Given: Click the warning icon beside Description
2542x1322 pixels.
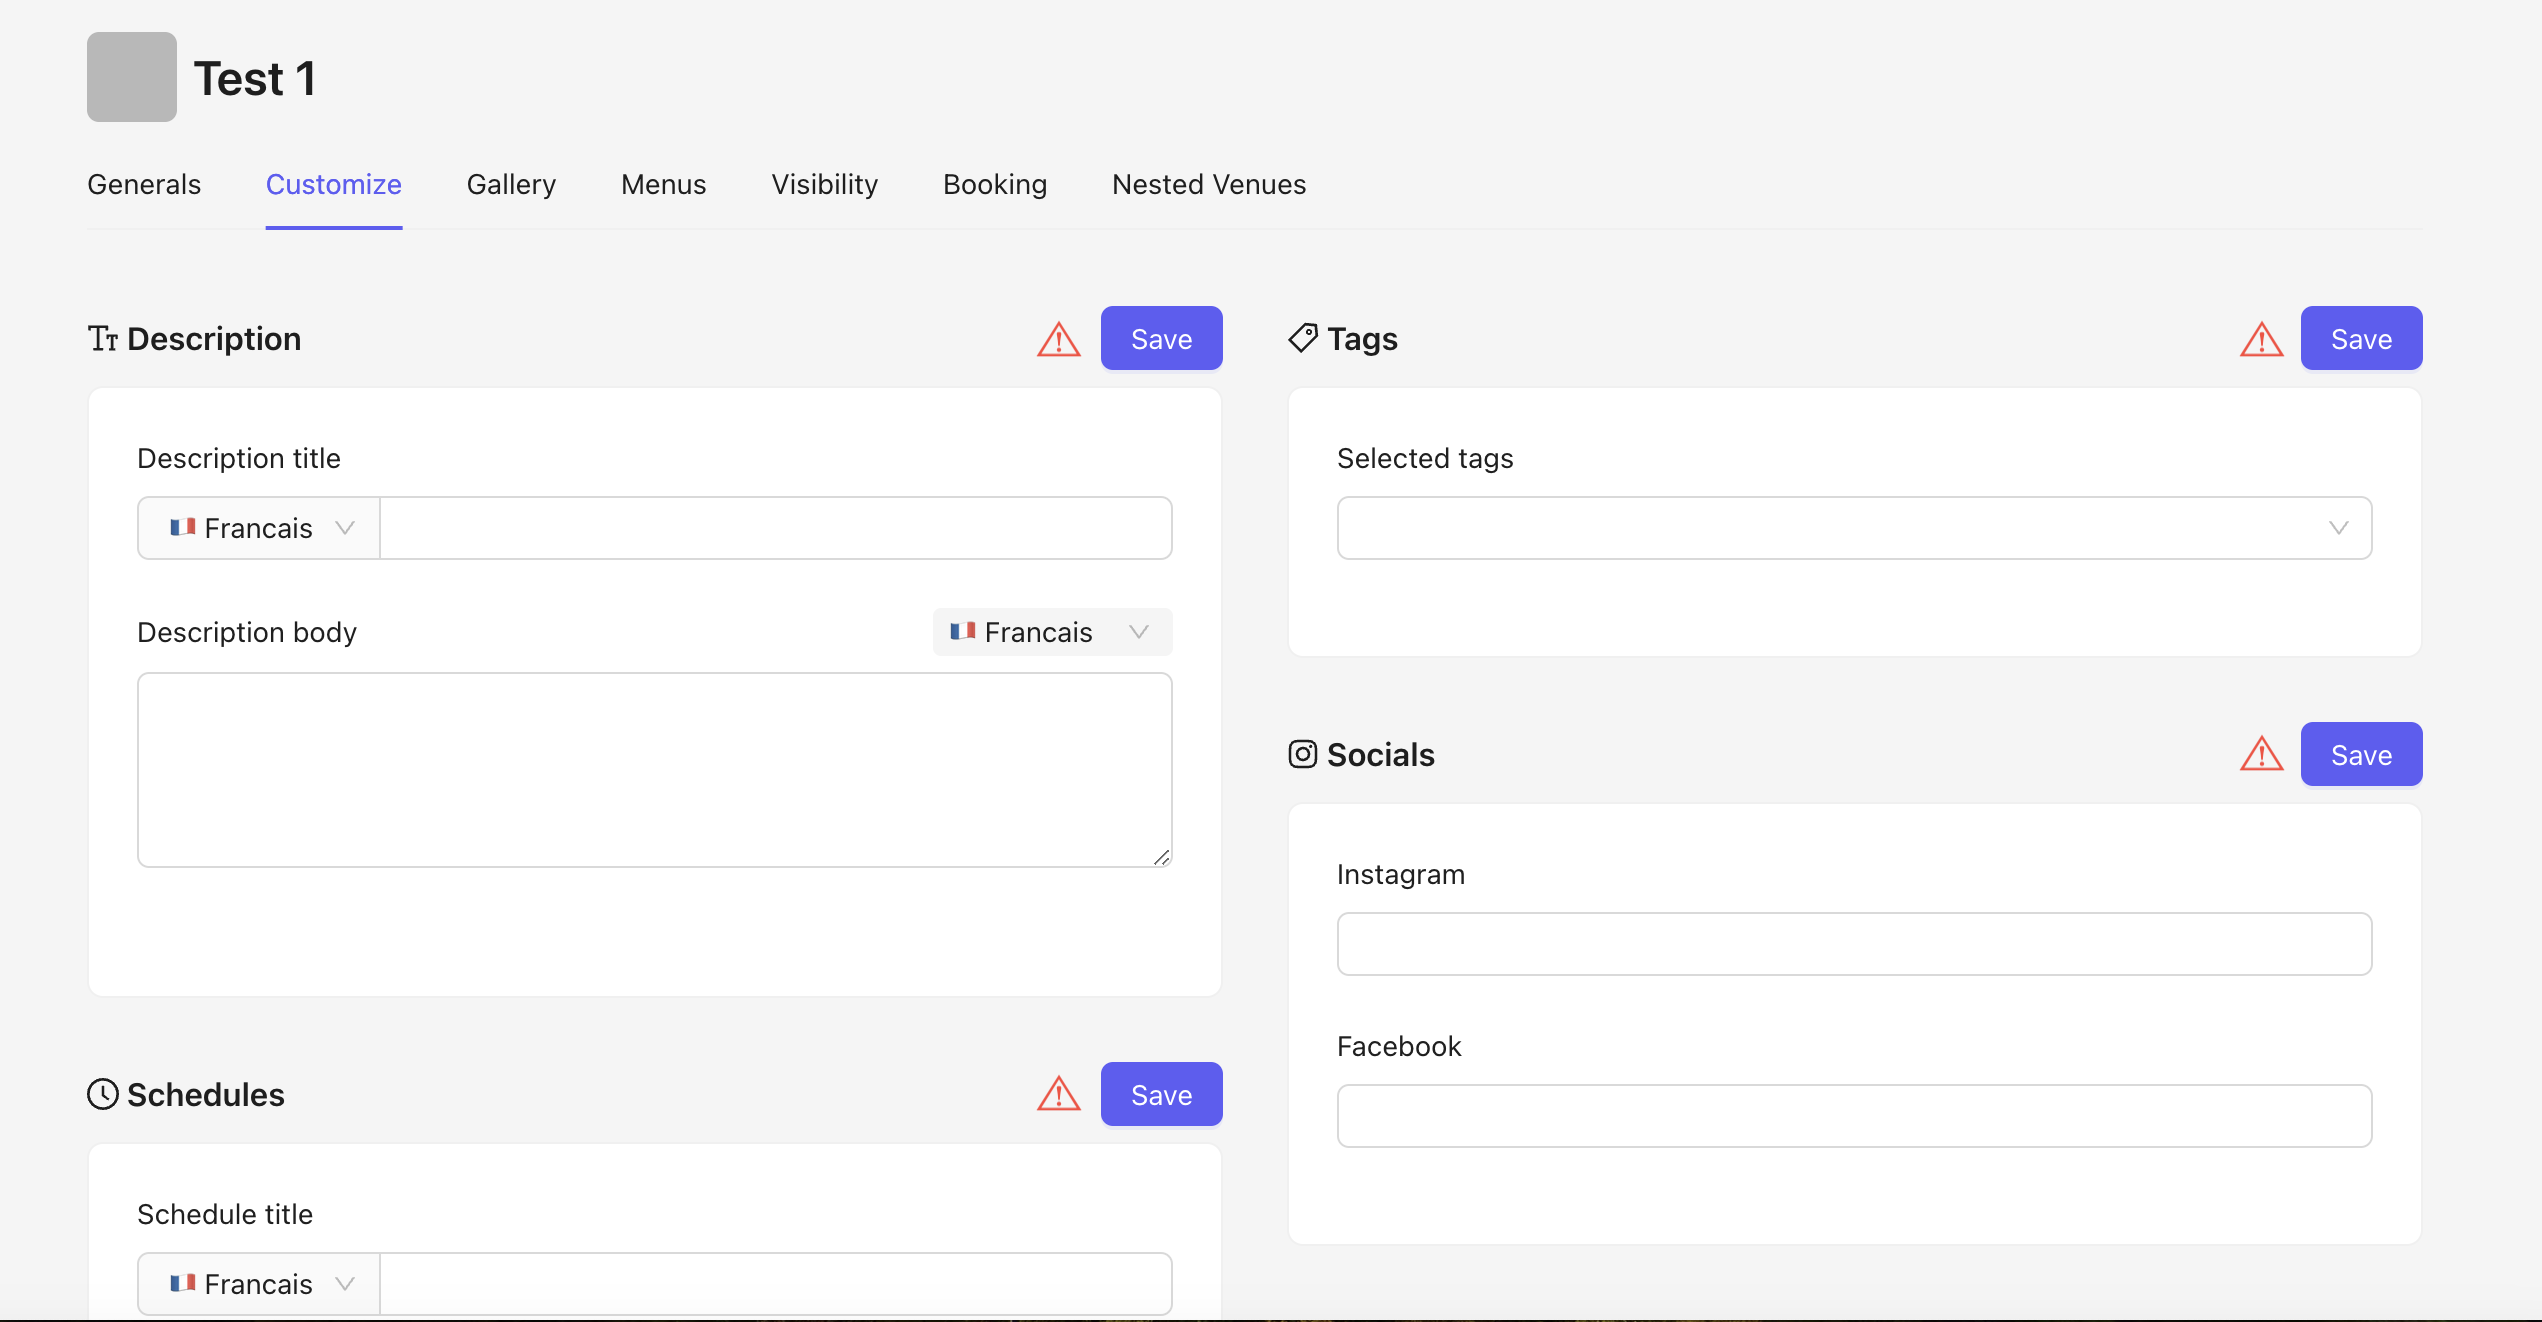Looking at the screenshot, I should coord(1058,340).
